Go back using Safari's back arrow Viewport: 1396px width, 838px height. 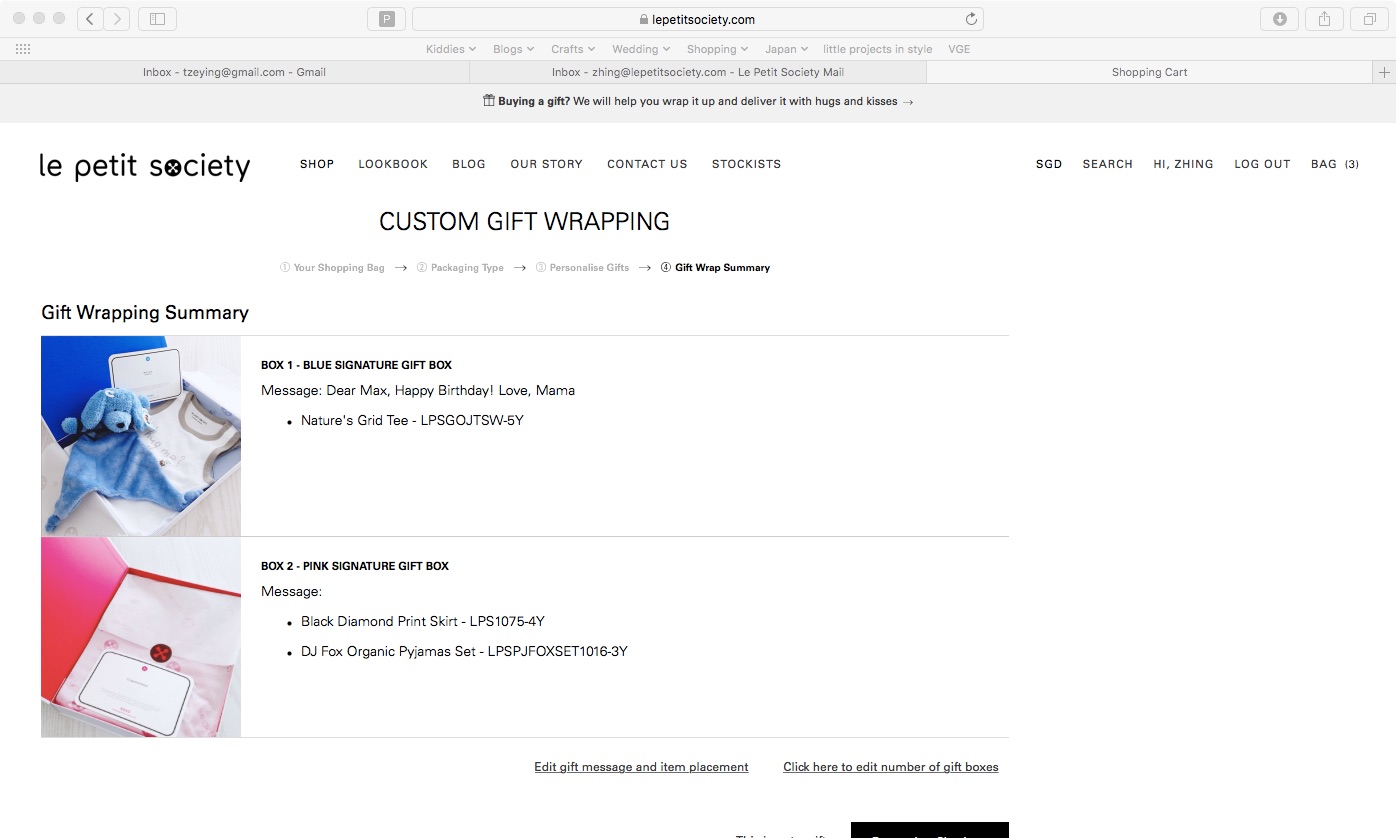pos(90,19)
